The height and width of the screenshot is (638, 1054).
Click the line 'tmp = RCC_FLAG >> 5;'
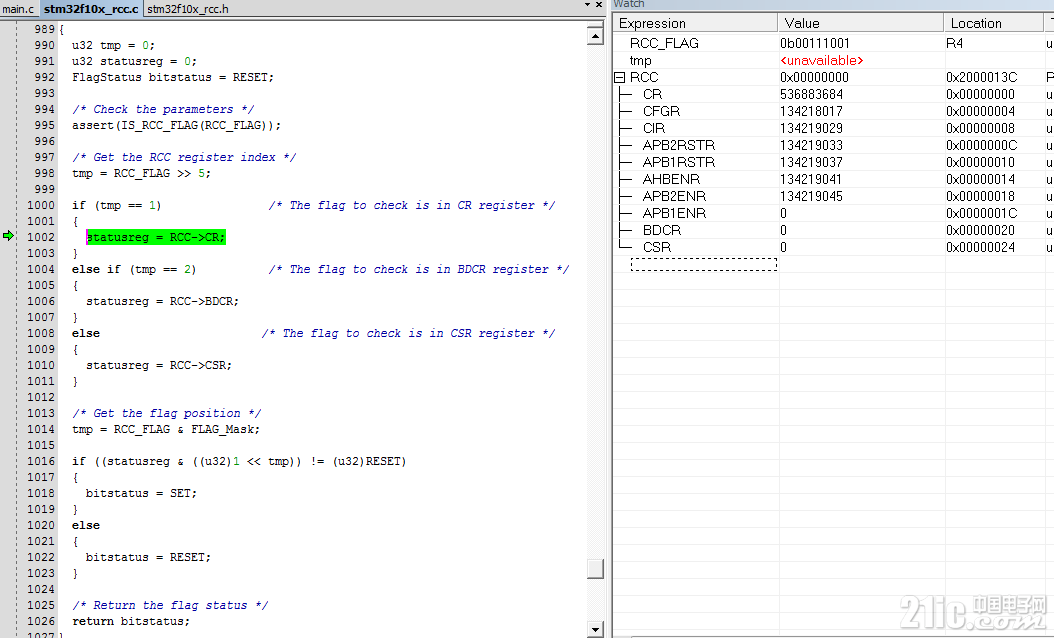pyautogui.click(x=141, y=173)
